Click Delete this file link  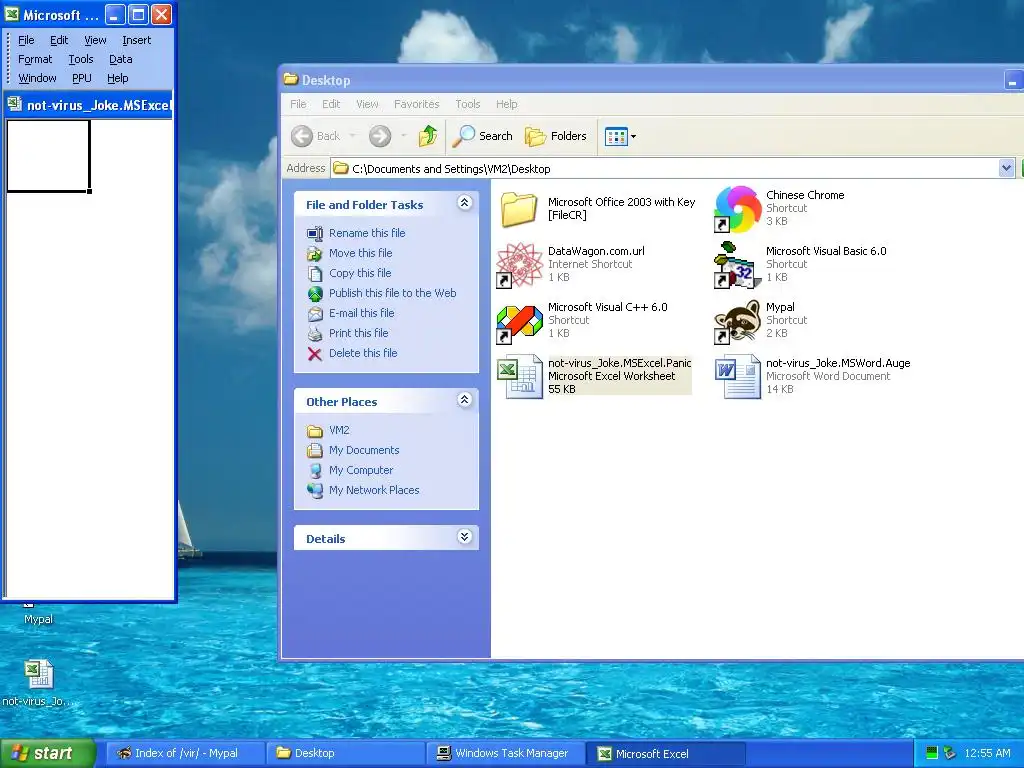click(x=363, y=353)
